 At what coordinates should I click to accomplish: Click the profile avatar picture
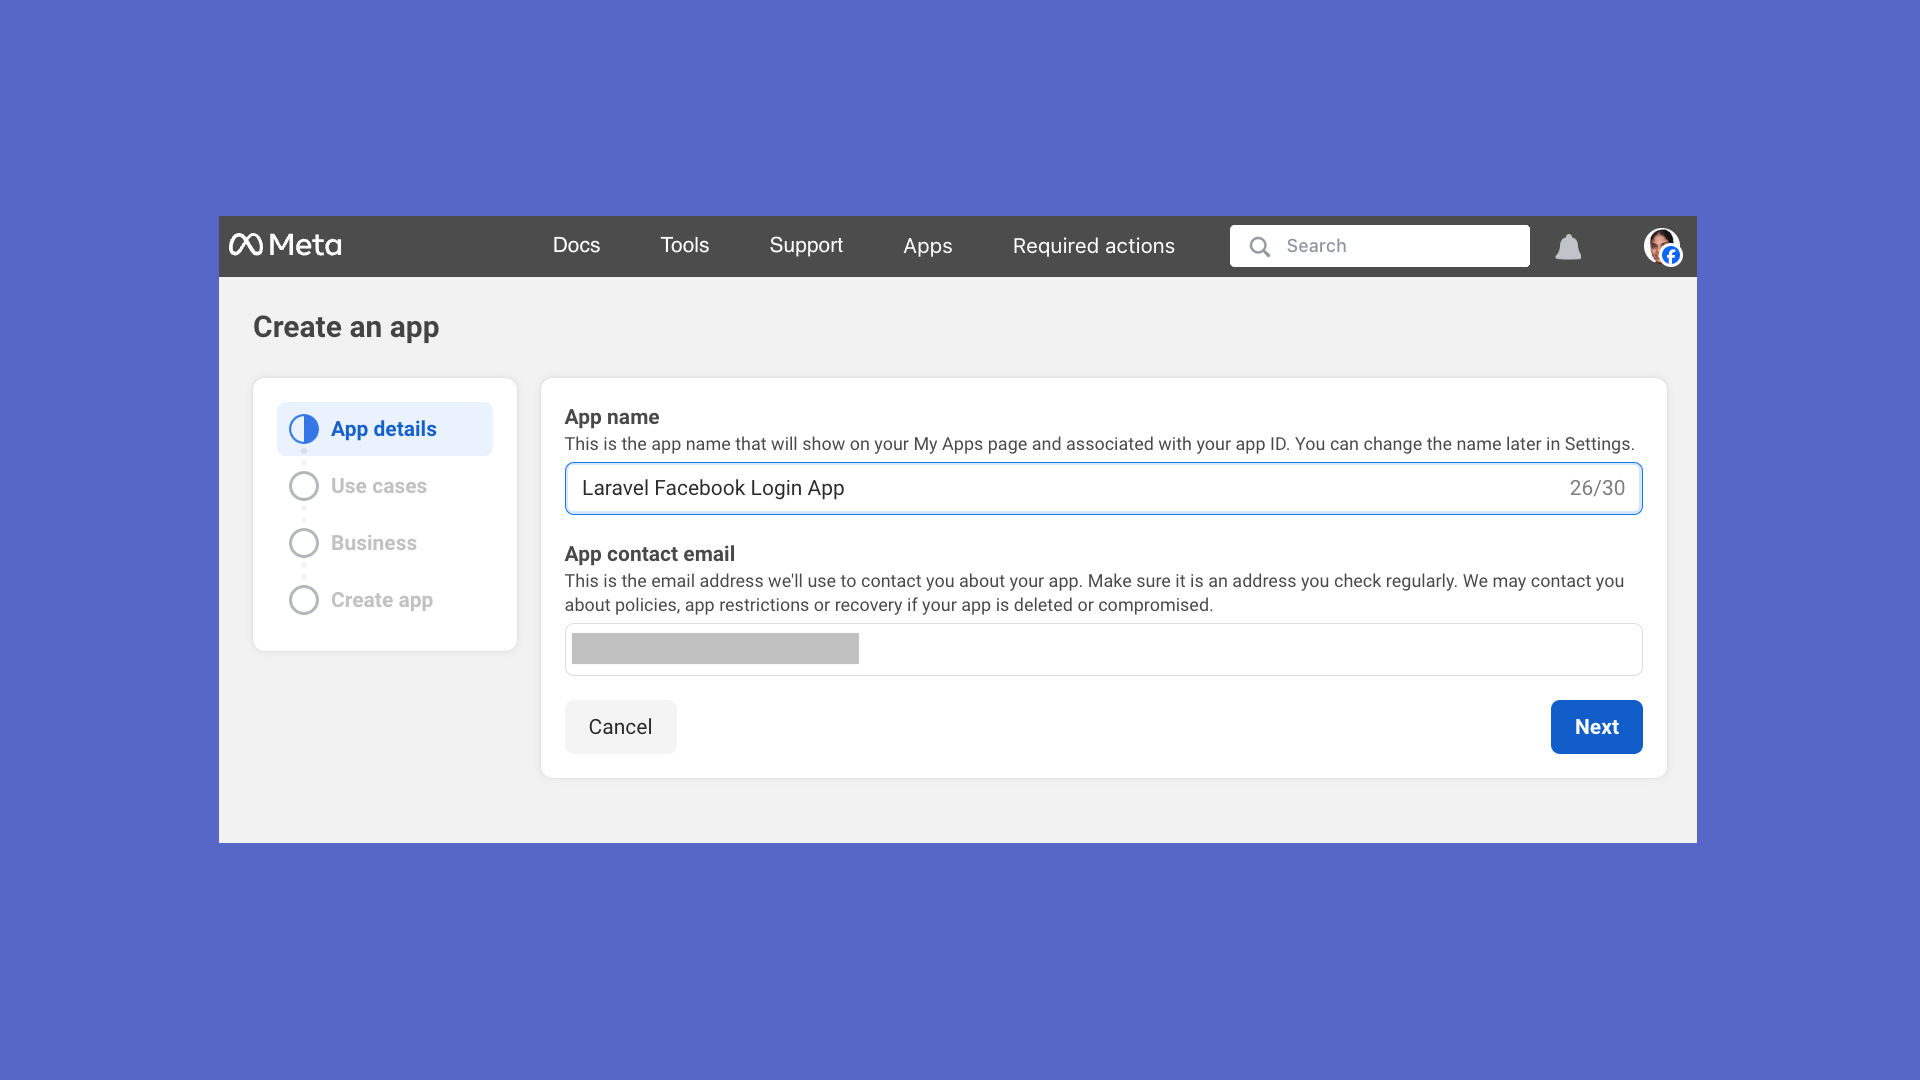pyautogui.click(x=1660, y=246)
